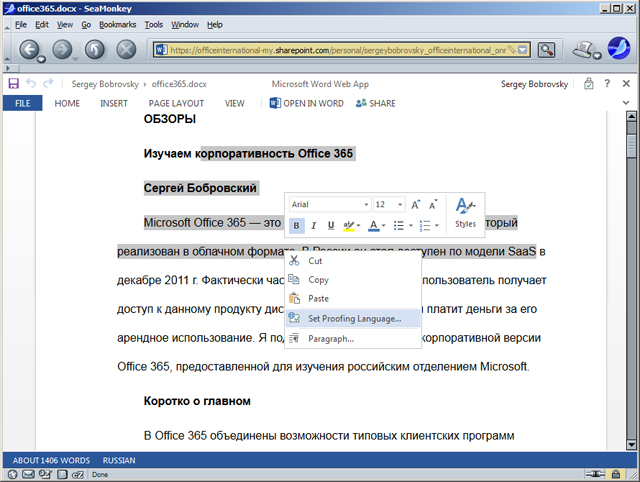The image size is (640, 482).
Task: Reload the page with the Reload button
Action: pos(94,50)
